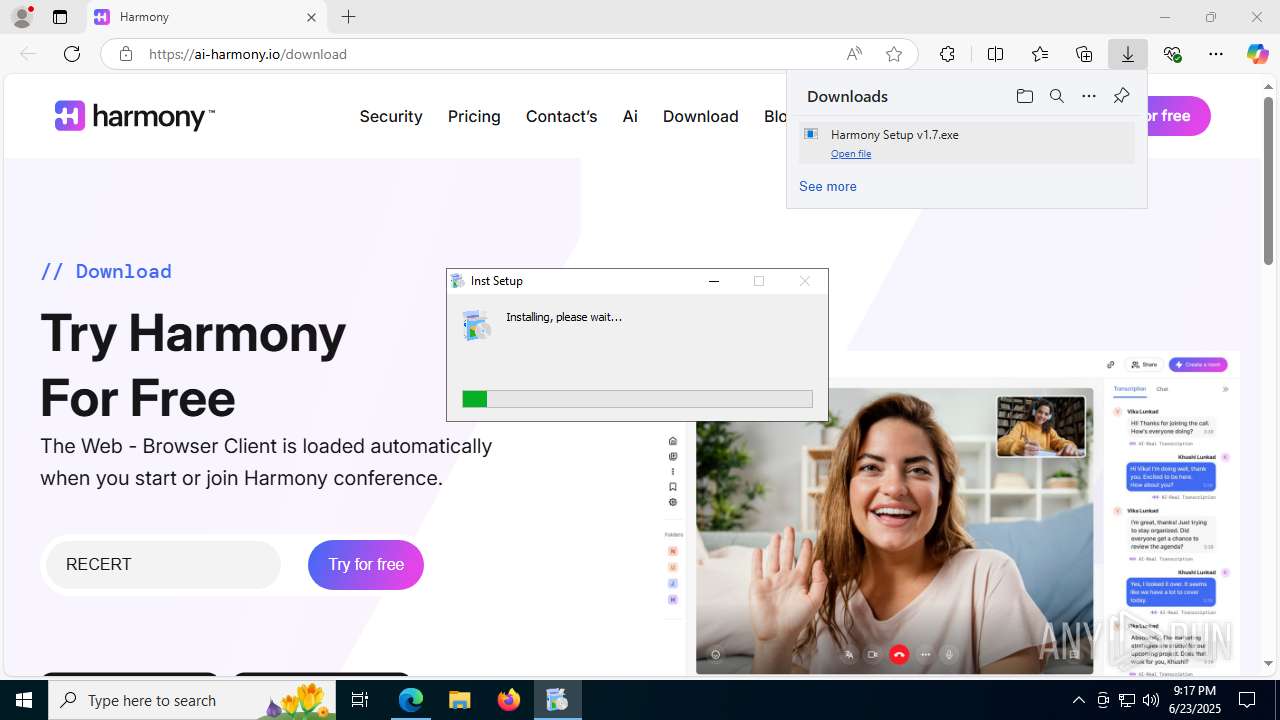The image size is (1280, 720).
Task: Open the Favorites list icon
Action: click(x=1040, y=54)
